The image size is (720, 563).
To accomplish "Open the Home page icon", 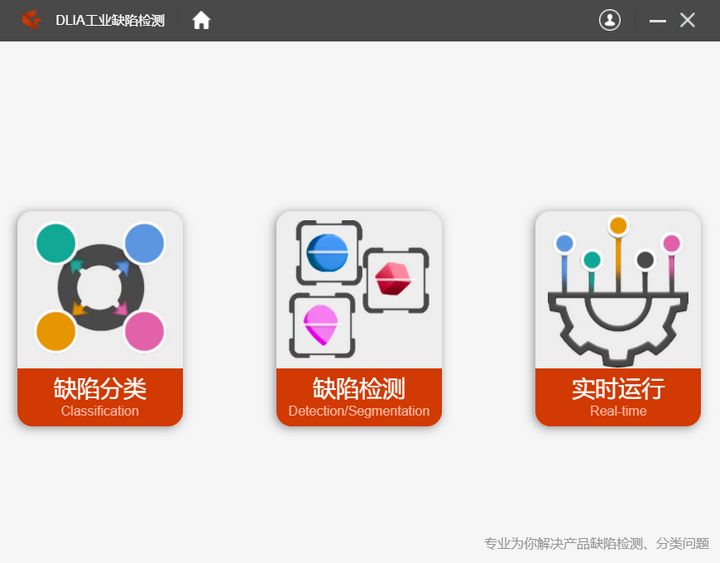I will 201,20.
